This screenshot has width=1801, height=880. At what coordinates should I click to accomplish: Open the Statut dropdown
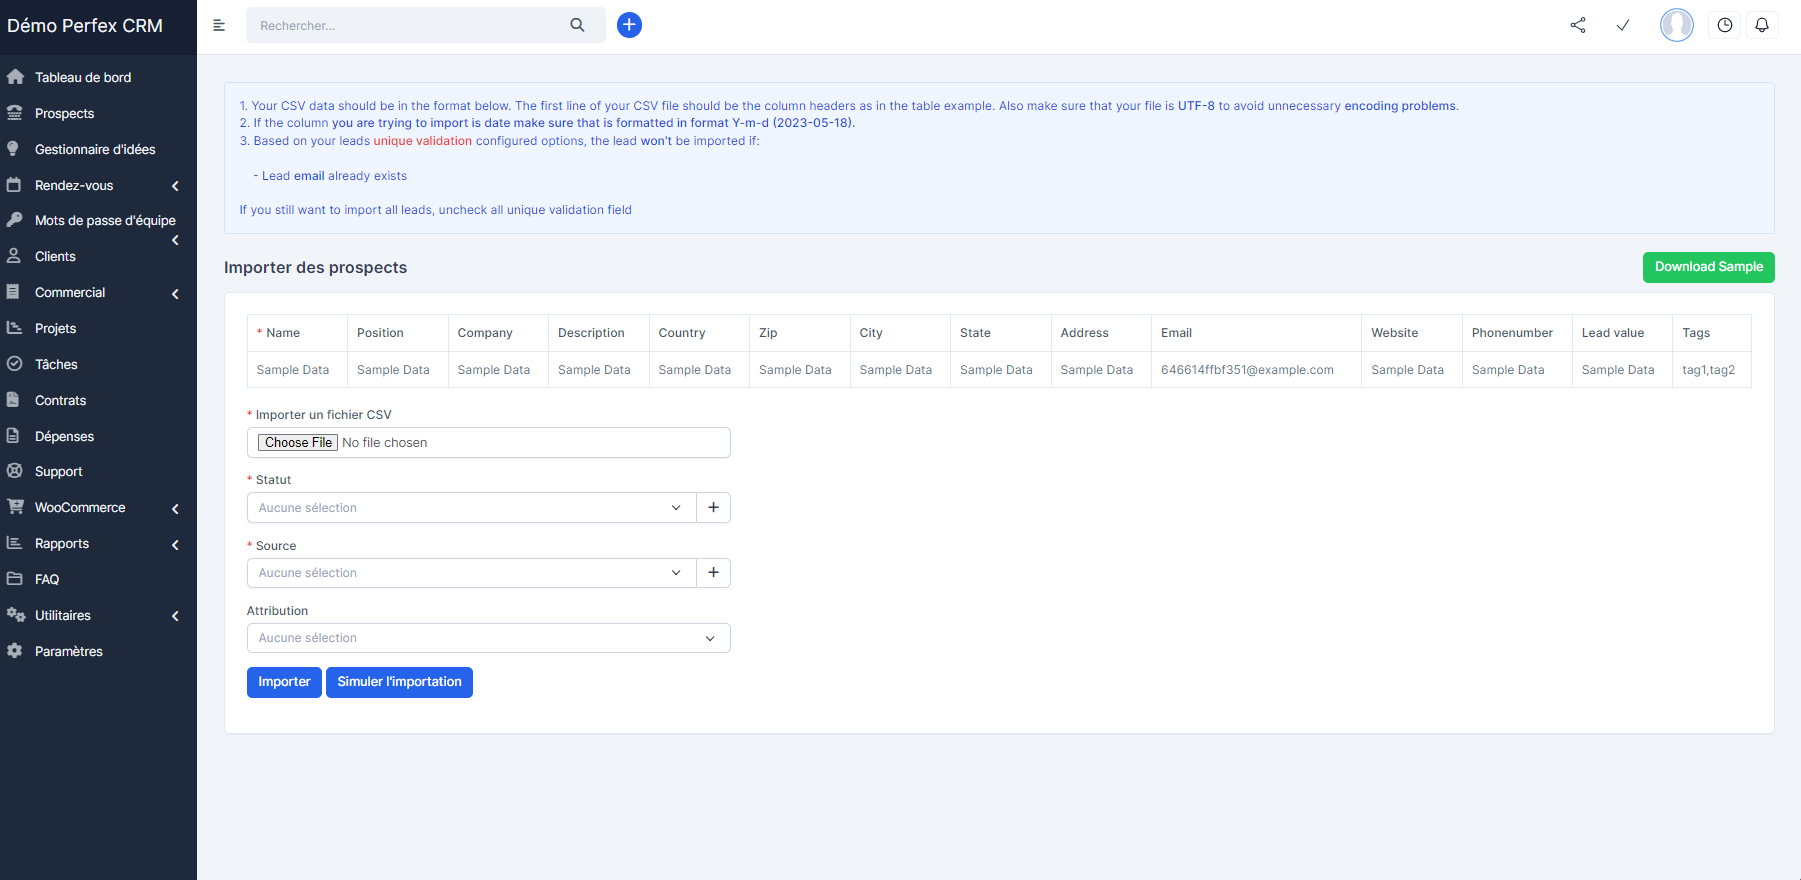tap(471, 508)
